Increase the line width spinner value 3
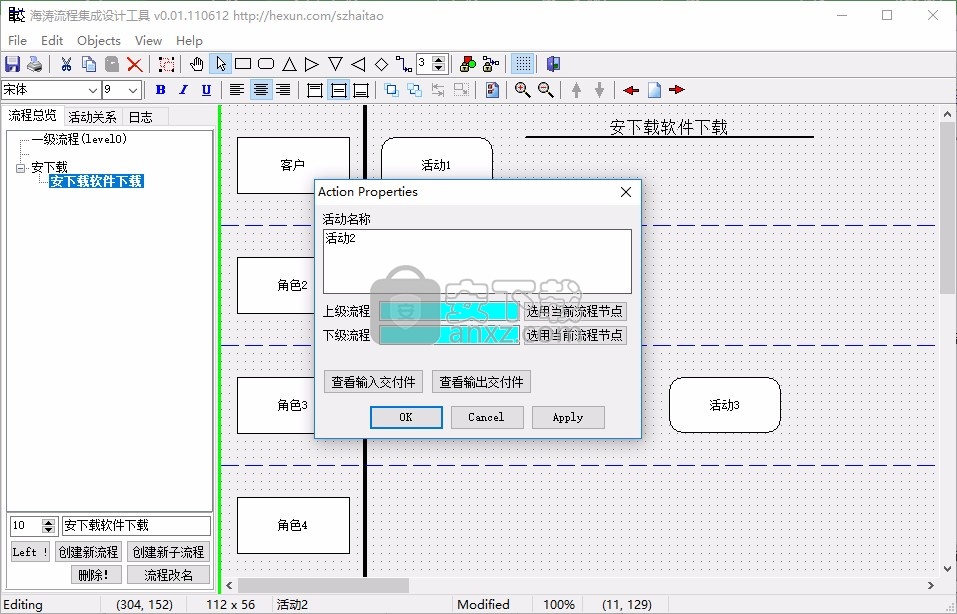The image size is (957, 614). [438, 60]
